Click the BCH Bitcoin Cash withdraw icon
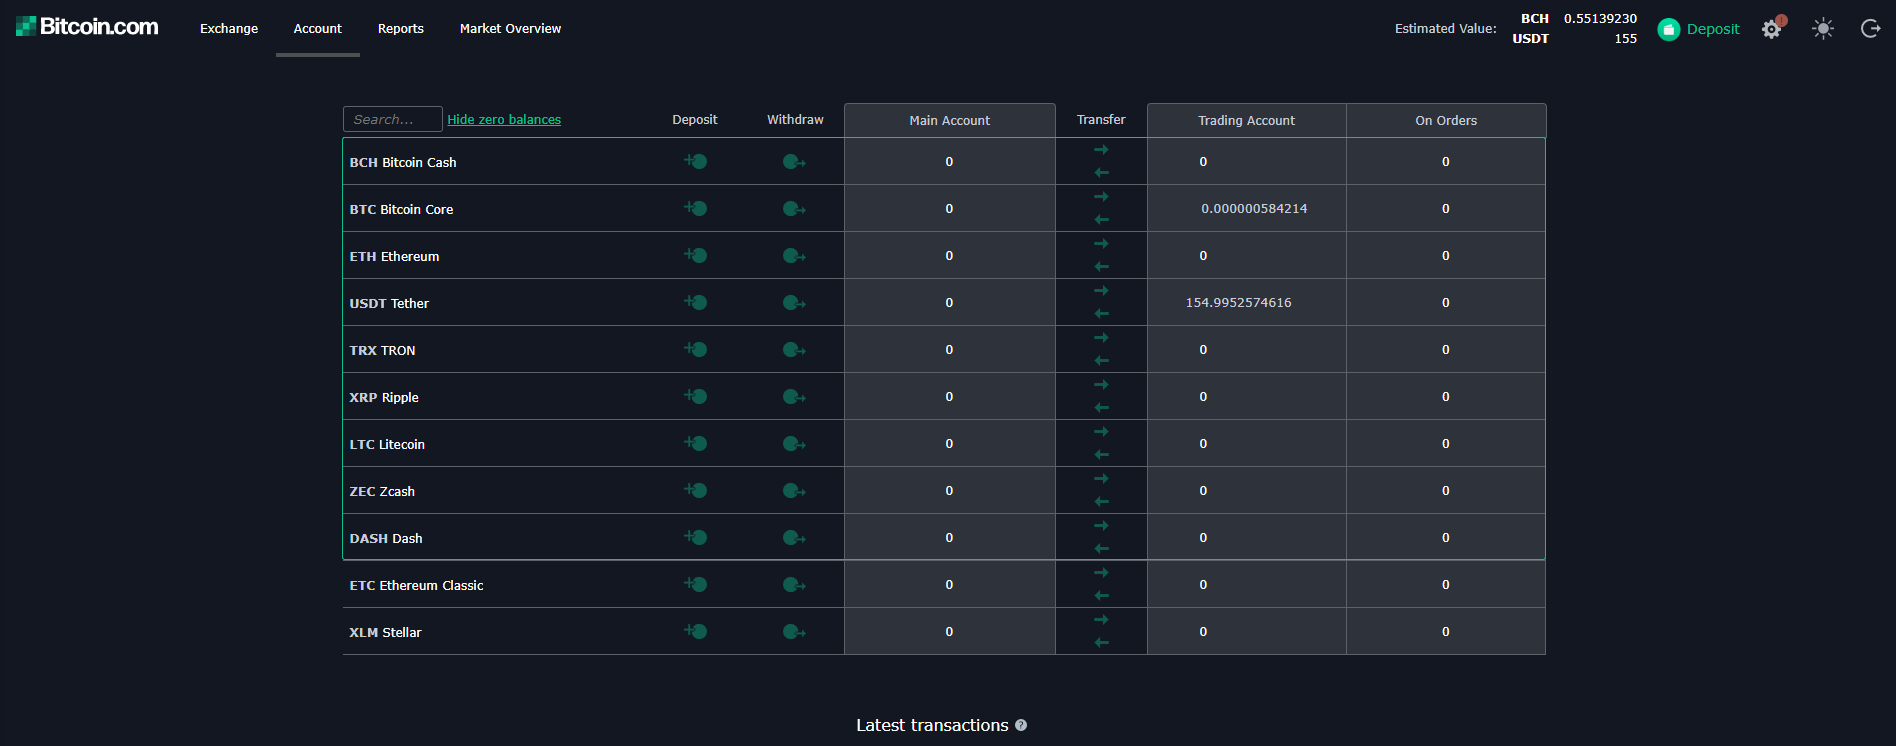Screen dimensions: 1896x746 point(794,162)
